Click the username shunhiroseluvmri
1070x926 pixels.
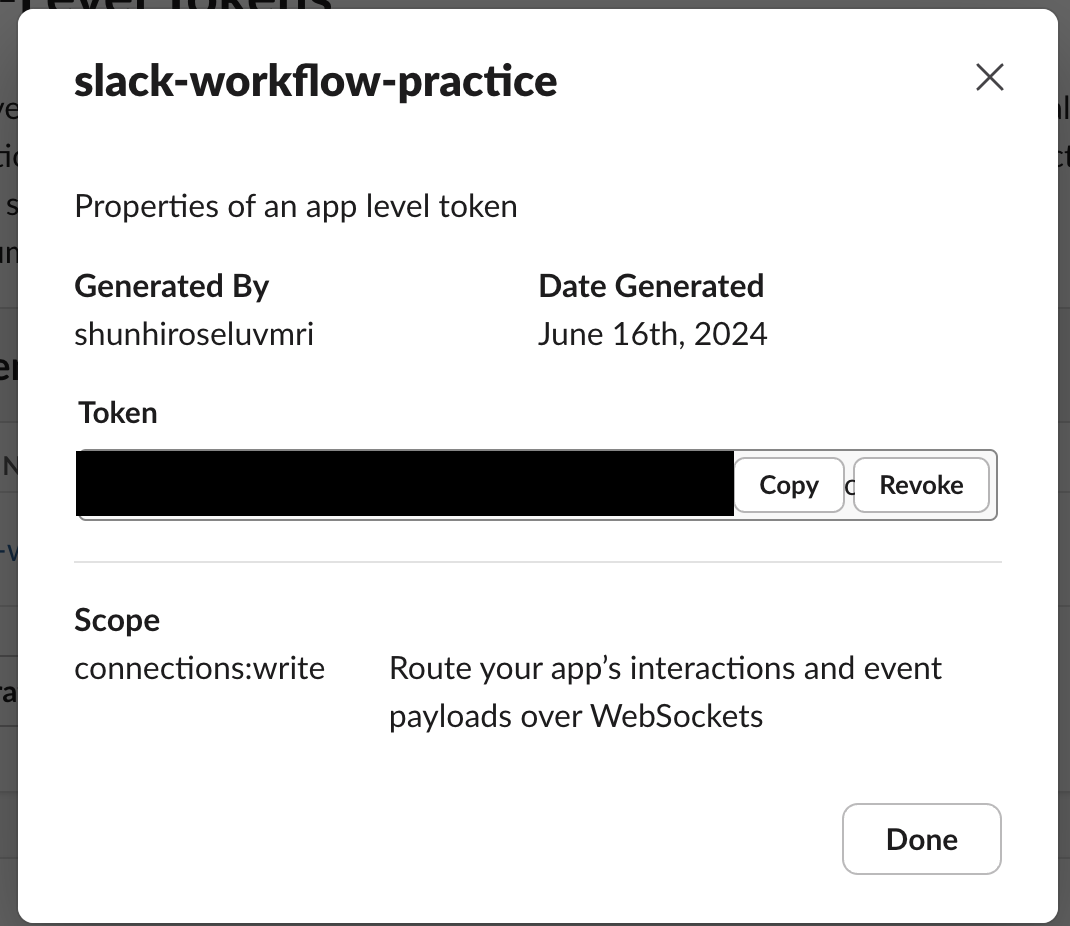tap(193, 333)
